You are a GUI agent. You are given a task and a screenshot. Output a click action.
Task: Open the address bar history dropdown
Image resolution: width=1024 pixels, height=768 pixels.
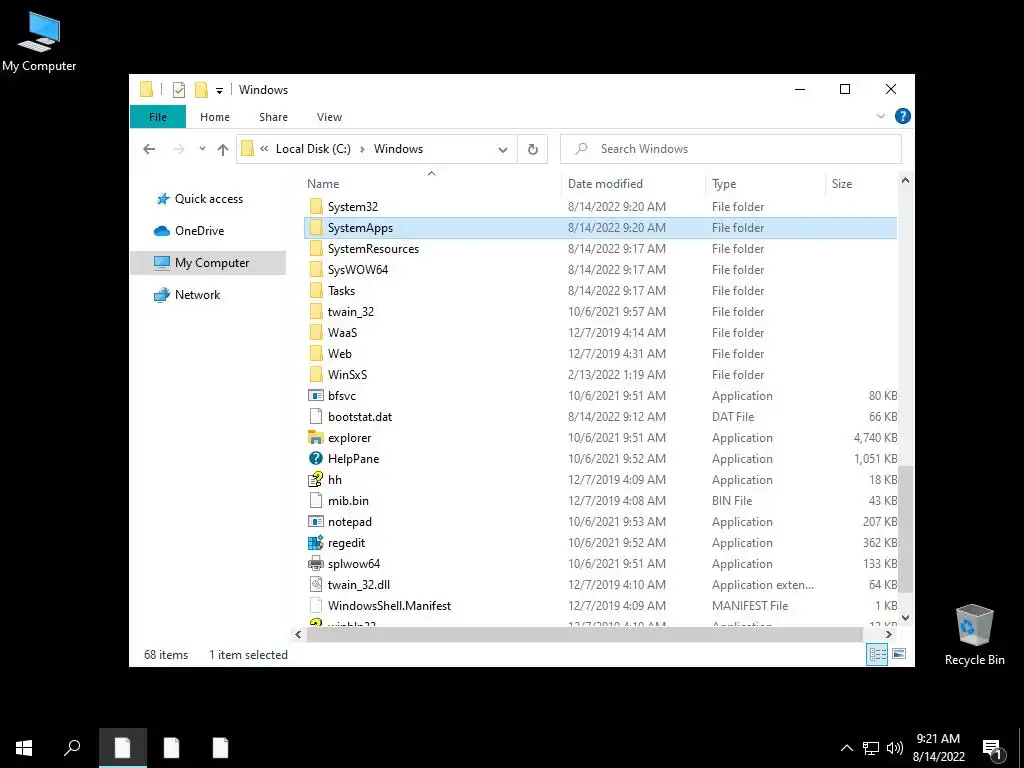[x=502, y=150]
